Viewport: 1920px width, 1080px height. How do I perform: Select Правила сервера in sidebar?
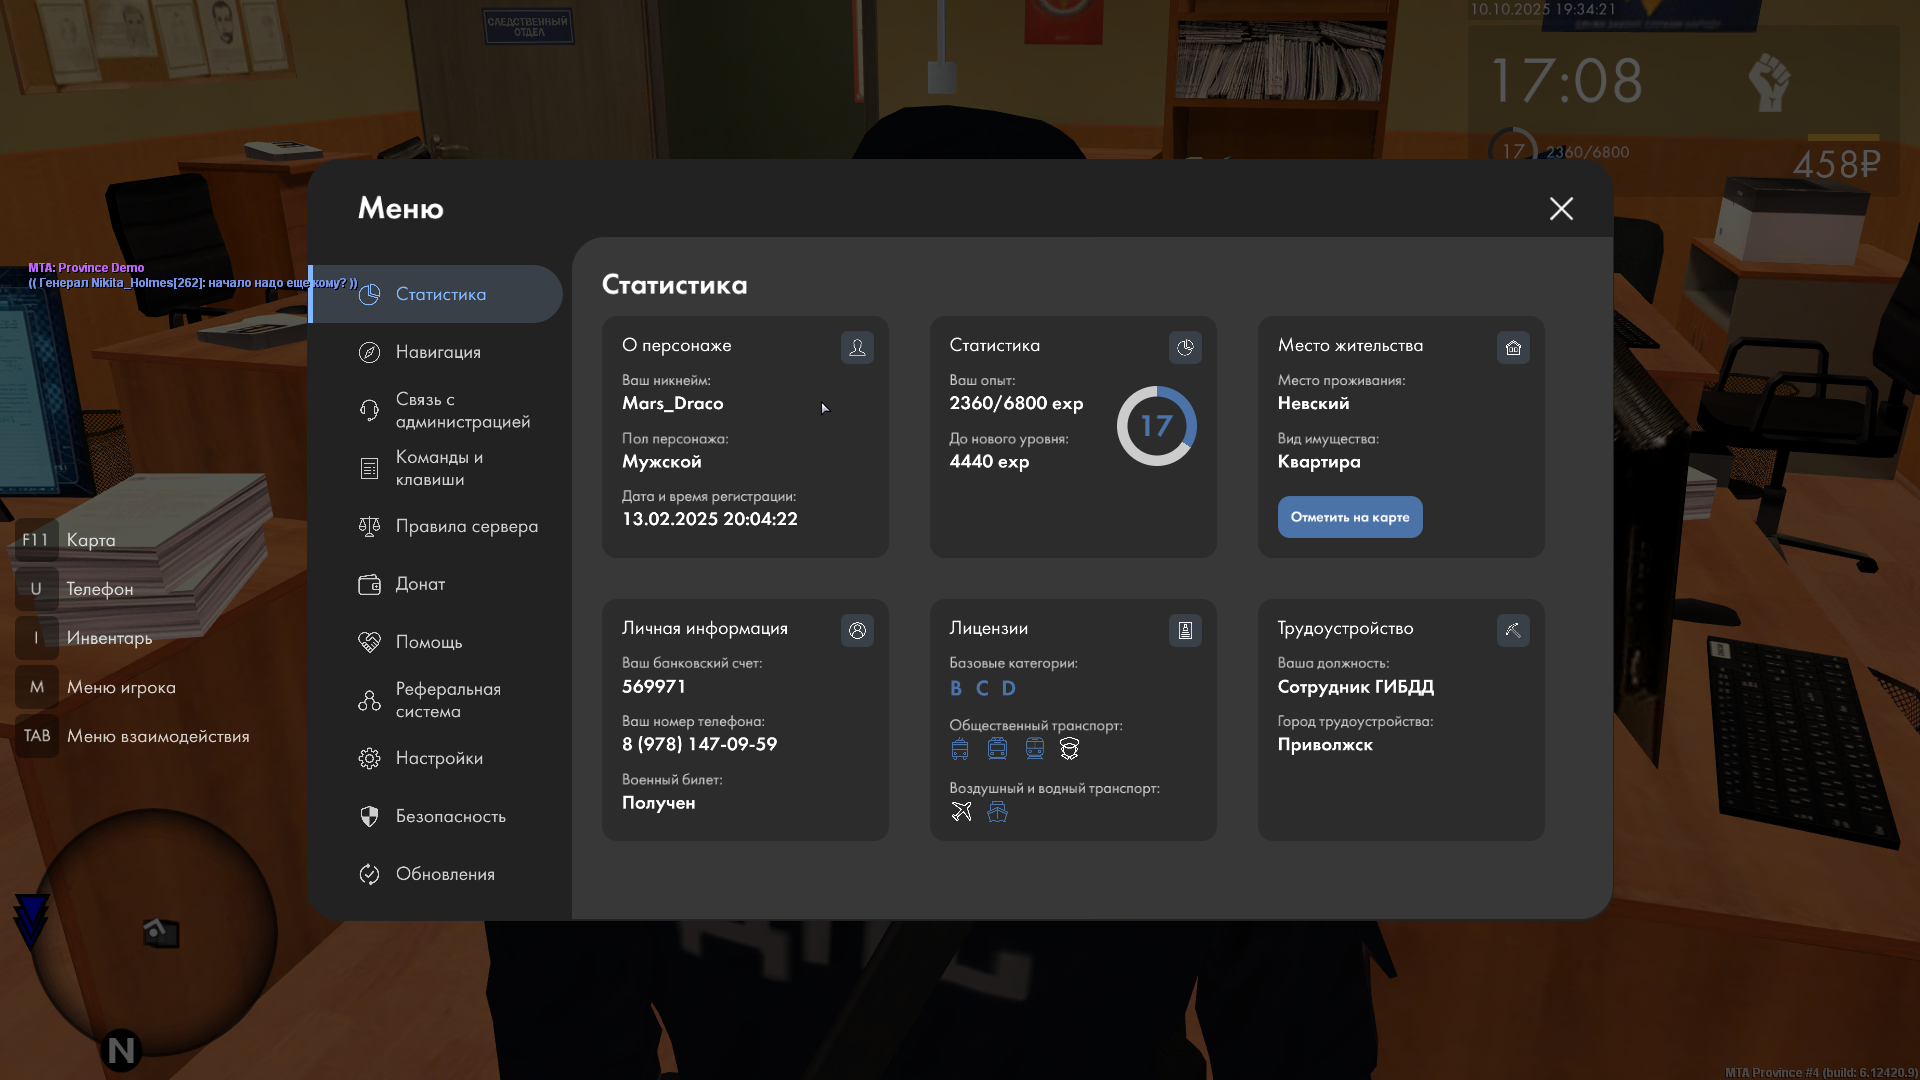click(465, 526)
